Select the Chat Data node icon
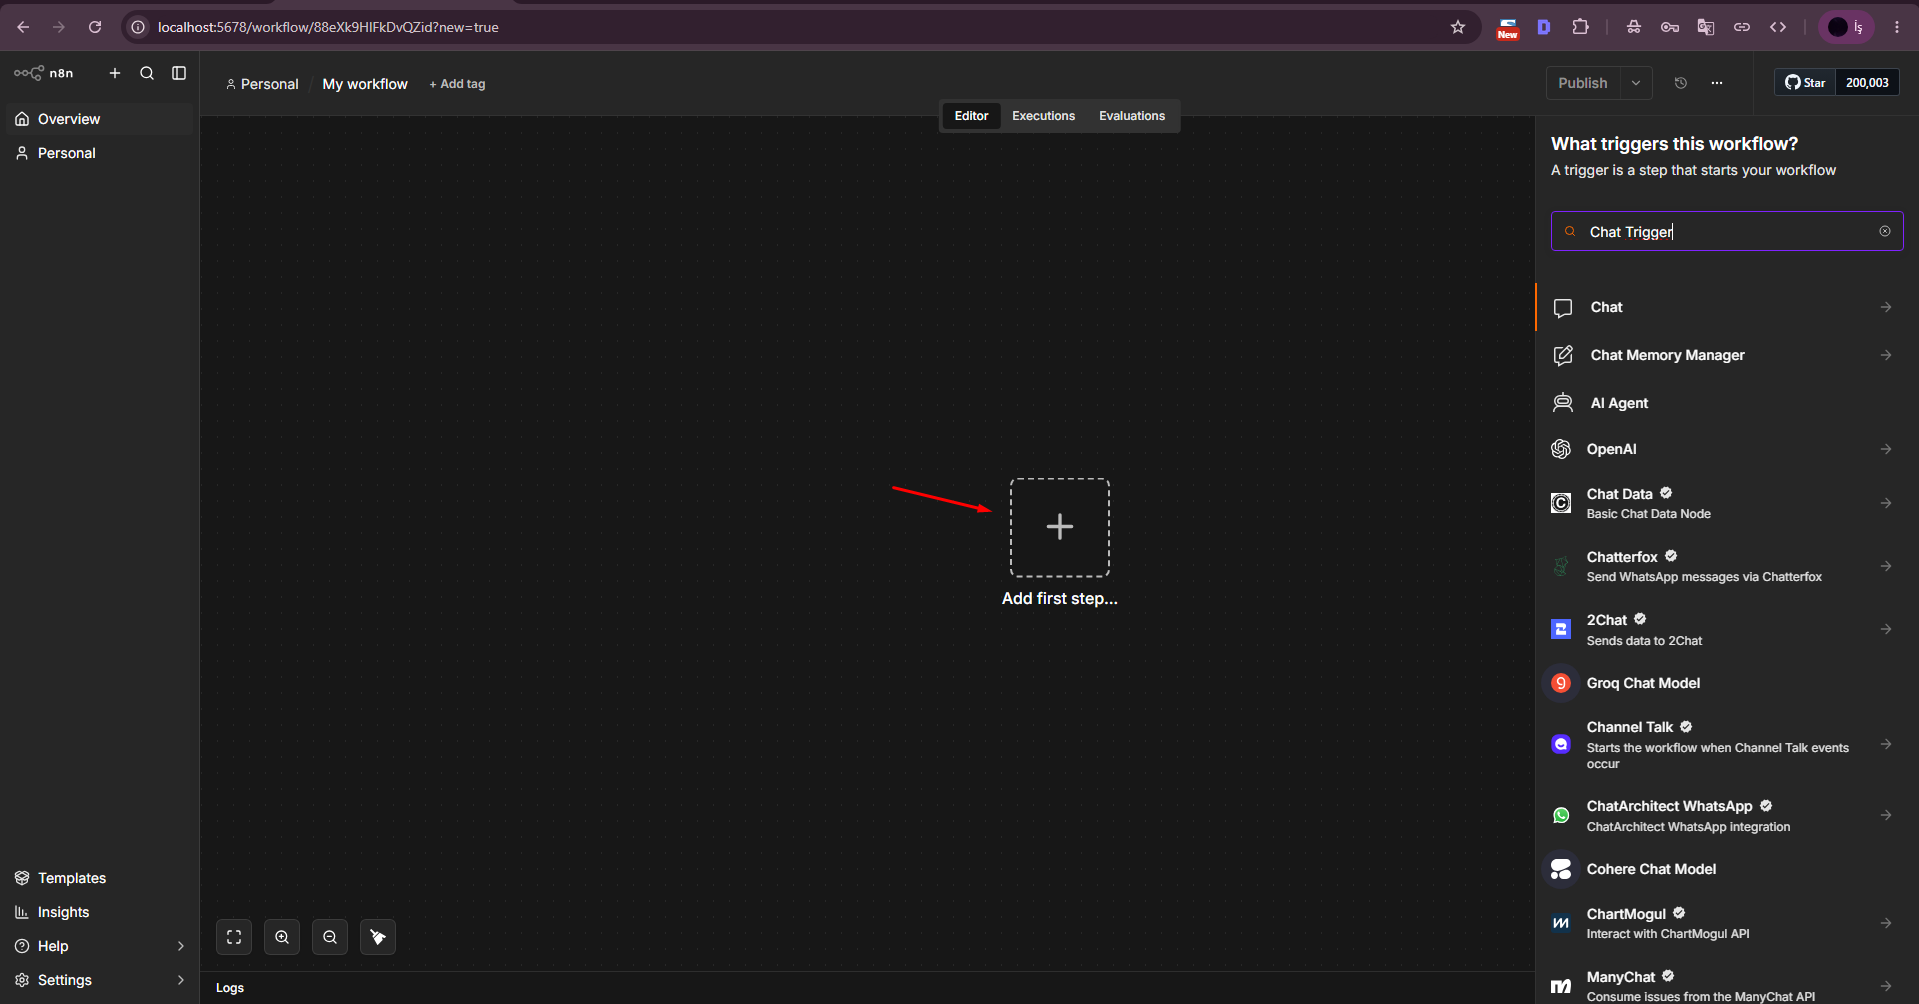1919x1004 pixels. (x=1561, y=503)
